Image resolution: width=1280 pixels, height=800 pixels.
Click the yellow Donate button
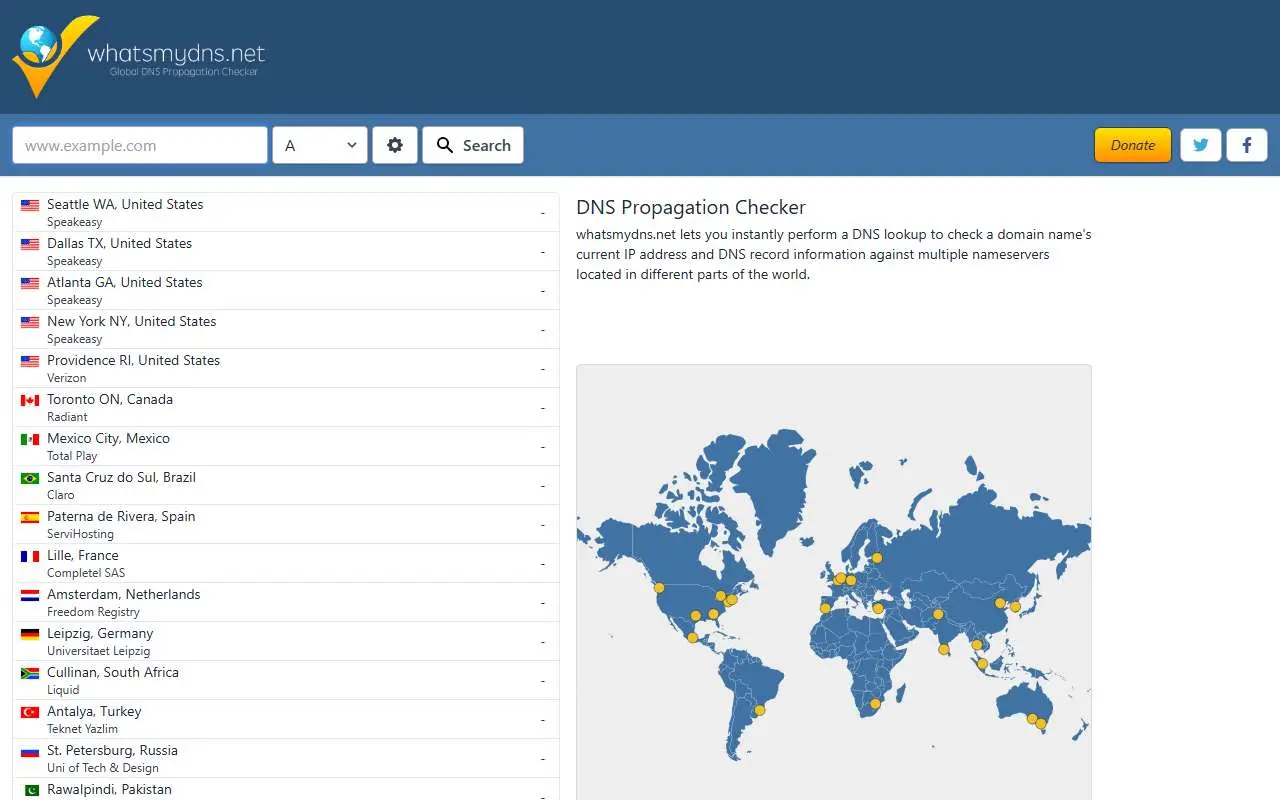point(1133,145)
